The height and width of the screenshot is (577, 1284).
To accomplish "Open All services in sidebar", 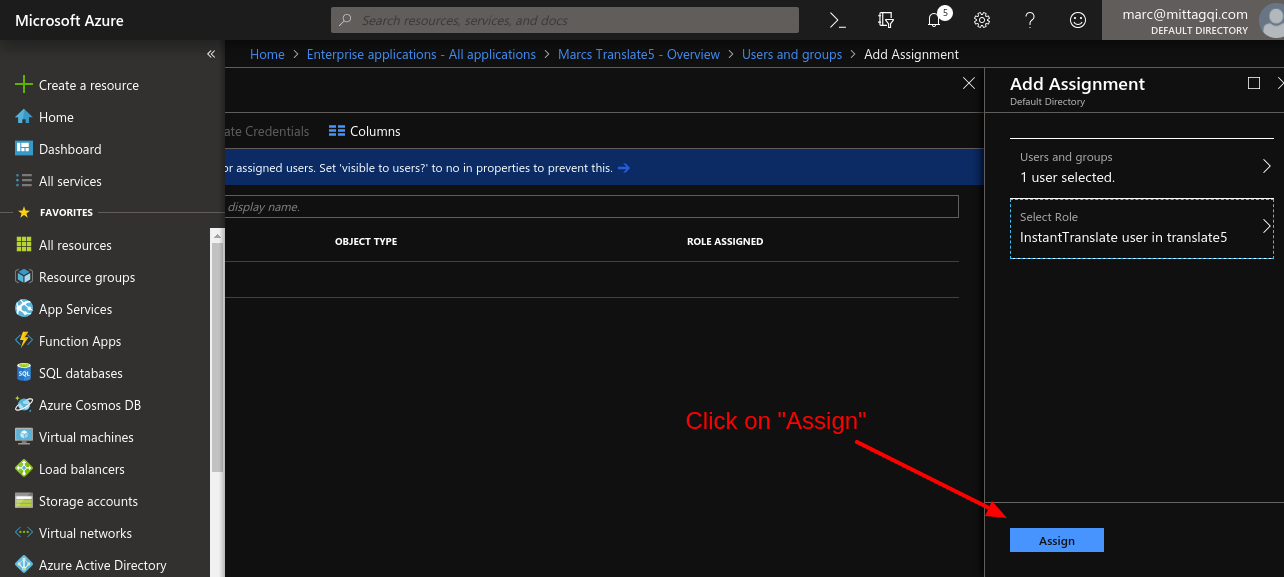I will click(x=70, y=181).
